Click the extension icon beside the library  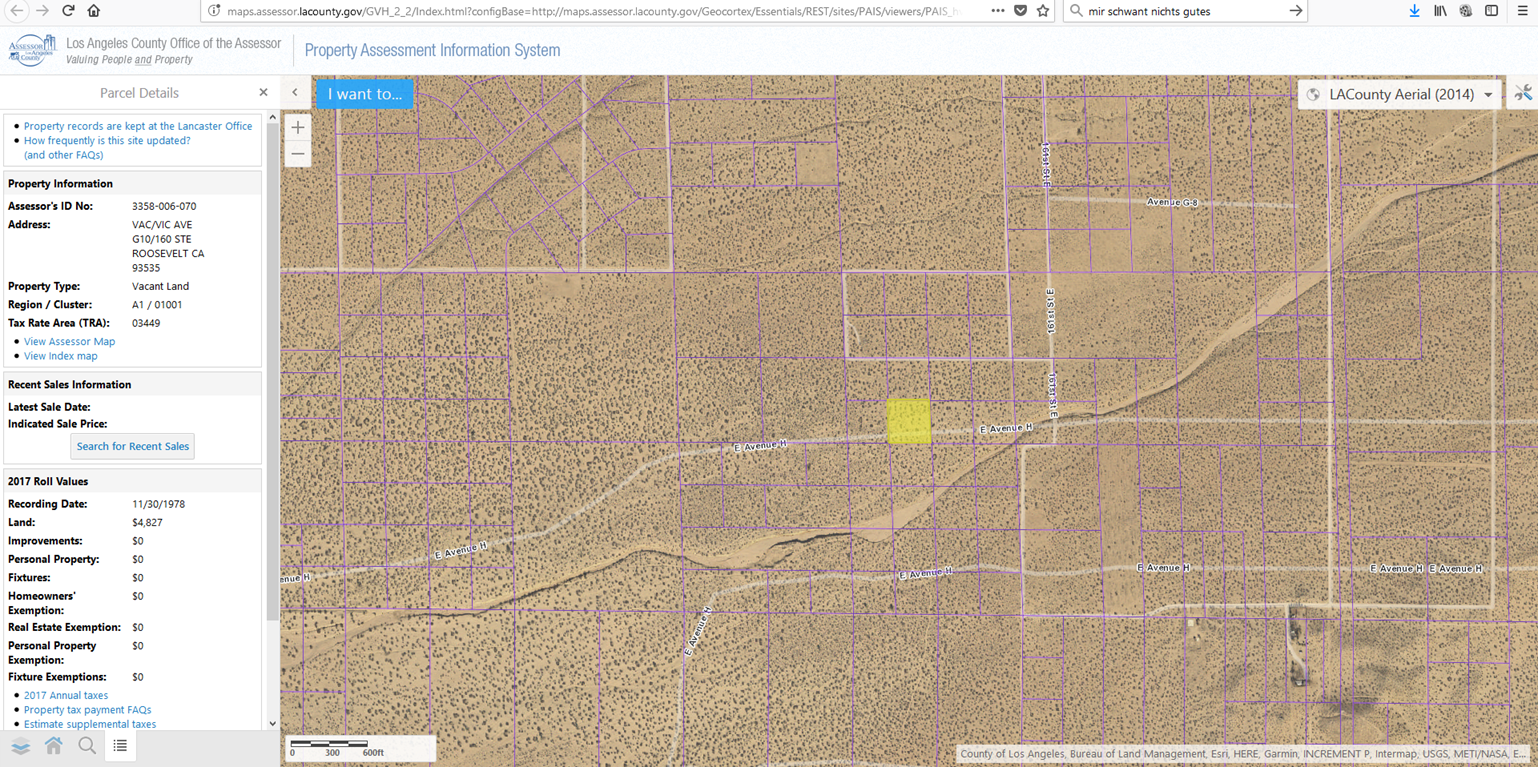coord(1465,11)
